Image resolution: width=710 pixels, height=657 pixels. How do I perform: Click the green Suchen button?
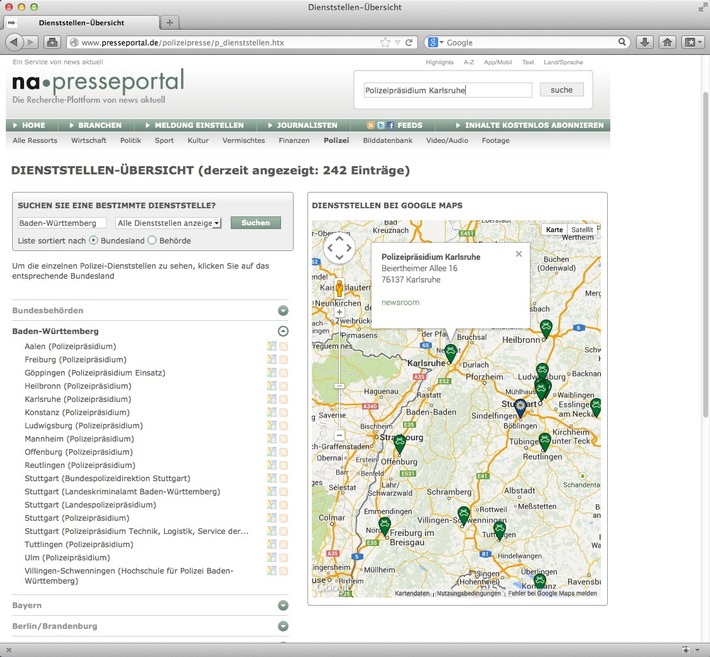point(255,222)
